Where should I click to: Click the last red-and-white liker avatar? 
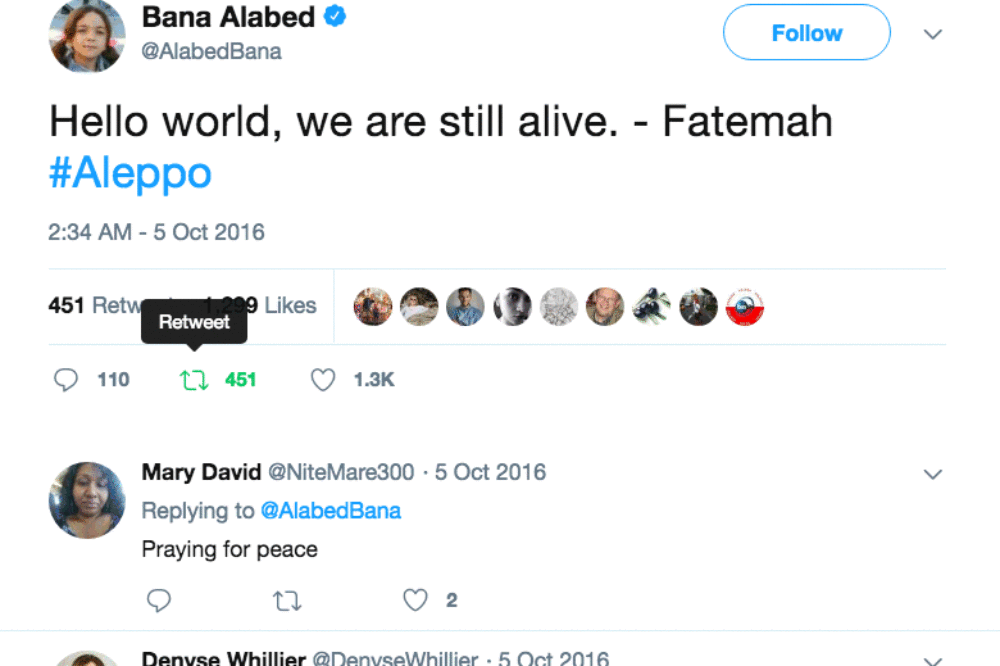point(744,306)
